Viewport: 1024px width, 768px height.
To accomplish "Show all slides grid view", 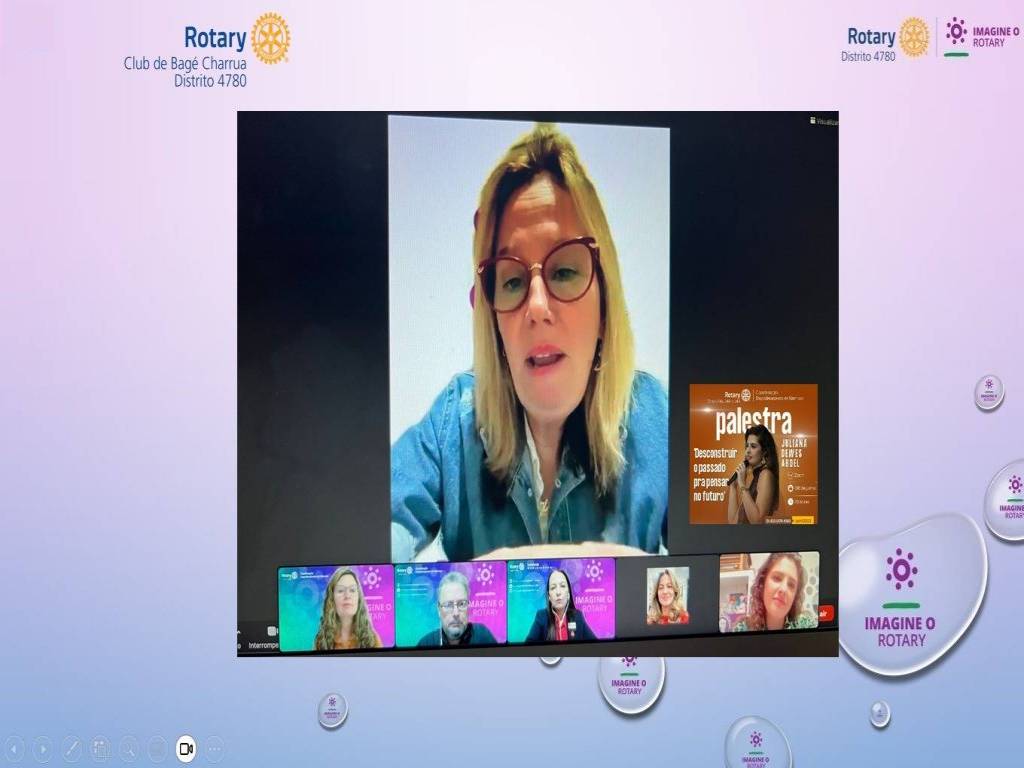I will (x=100, y=748).
